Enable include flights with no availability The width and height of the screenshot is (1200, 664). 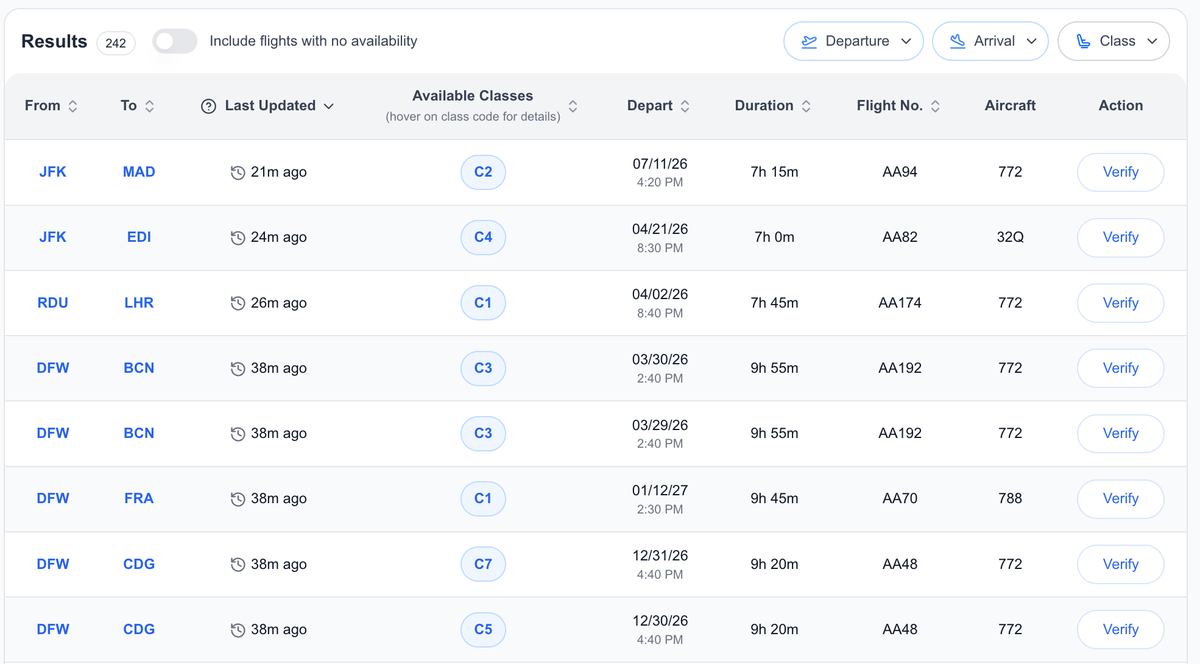click(x=174, y=41)
